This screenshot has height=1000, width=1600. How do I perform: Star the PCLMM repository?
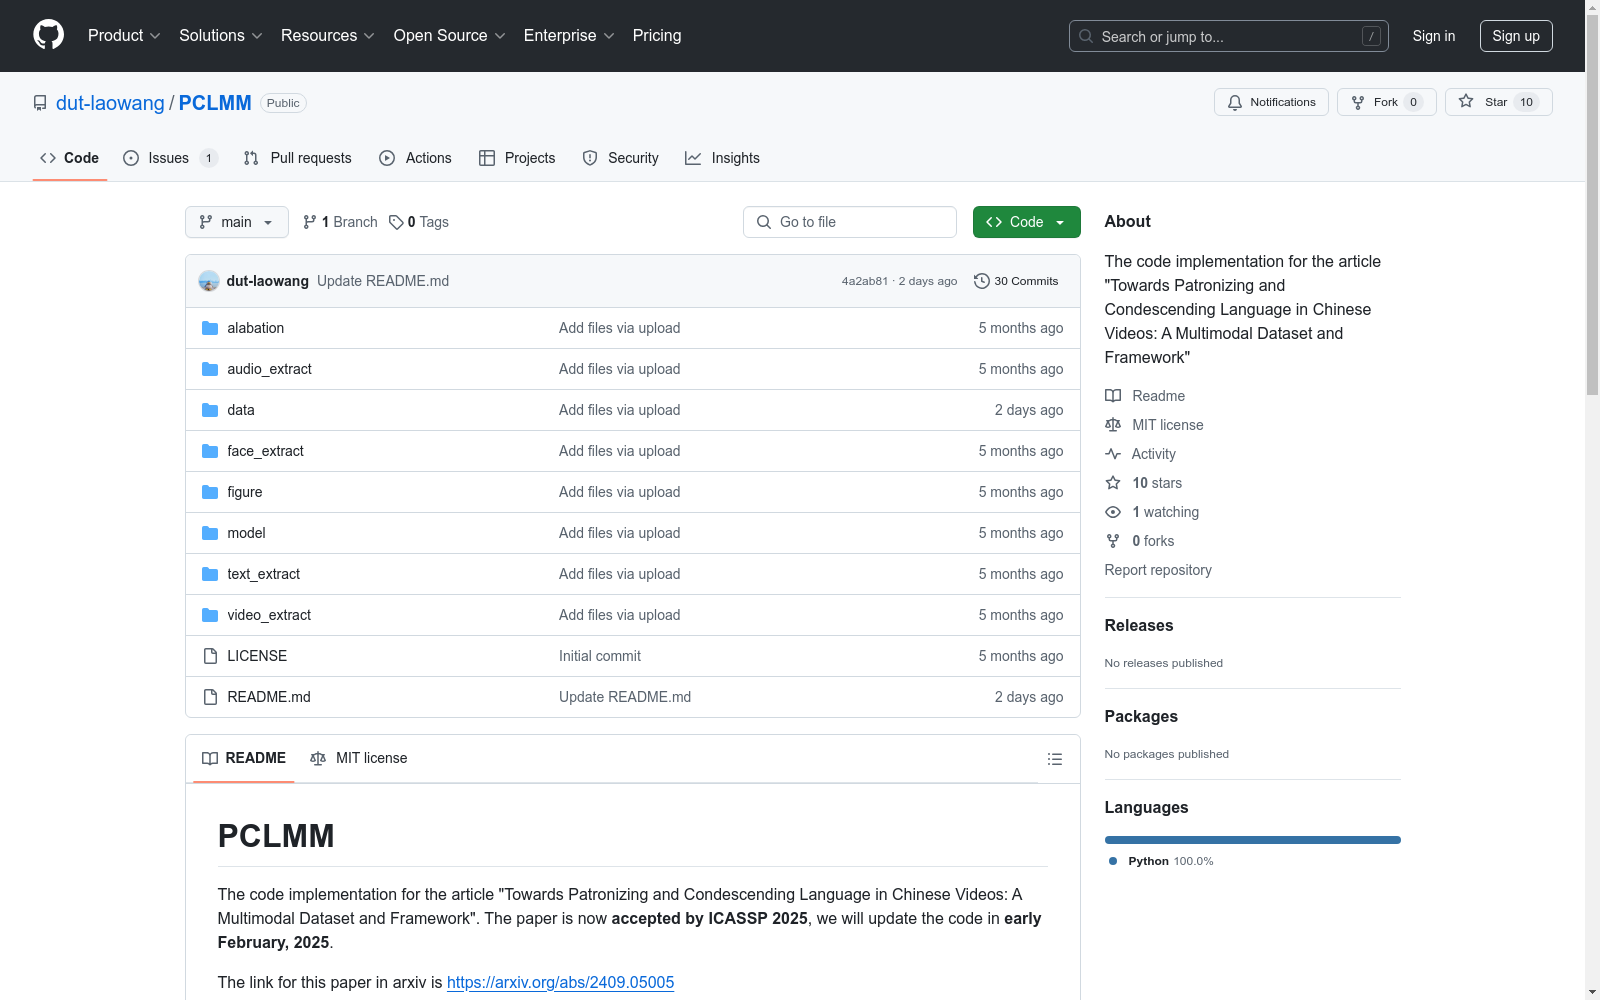(1497, 102)
